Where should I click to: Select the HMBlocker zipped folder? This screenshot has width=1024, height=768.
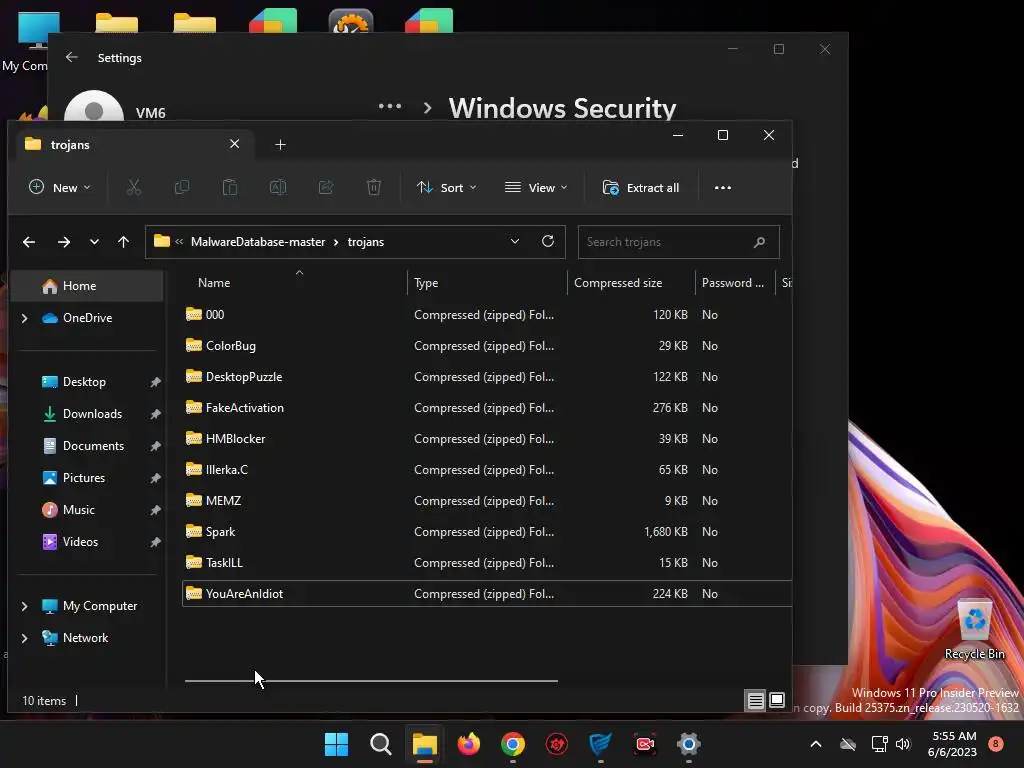(x=487, y=439)
